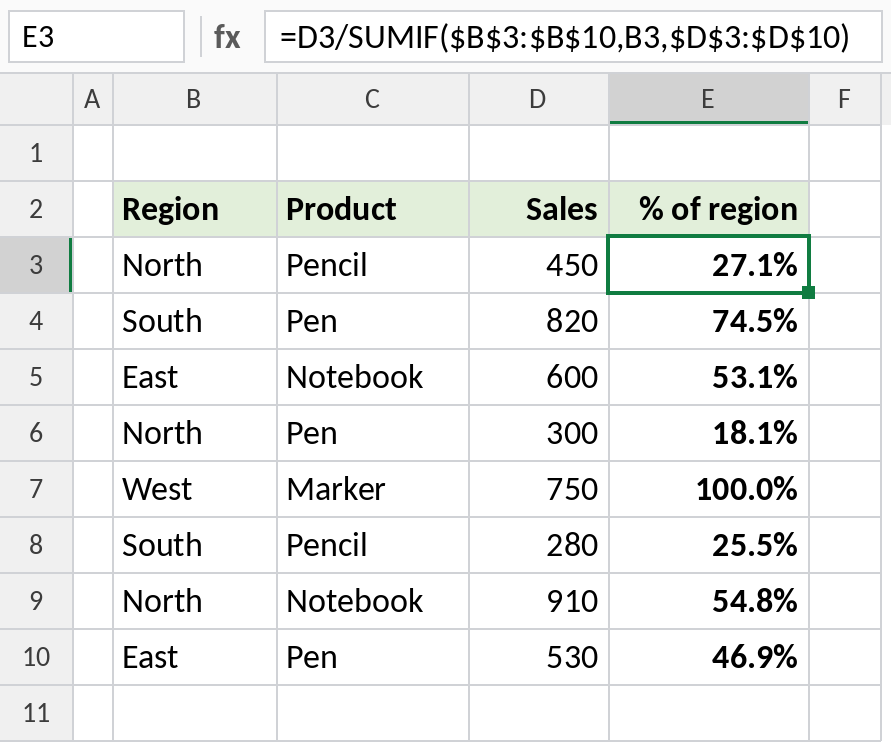Click cell with 54.8% value
Image resolution: width=892 pixels, height=742 pixels.
[x=709, y=601]
